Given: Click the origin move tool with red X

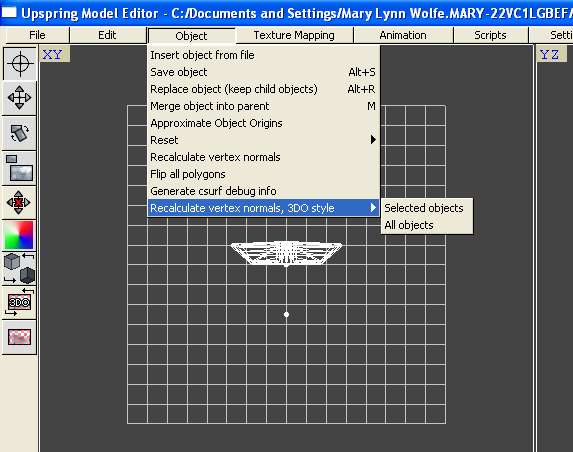Looking at the screenshot, I should pyautogui.click(x=19, y=202).
